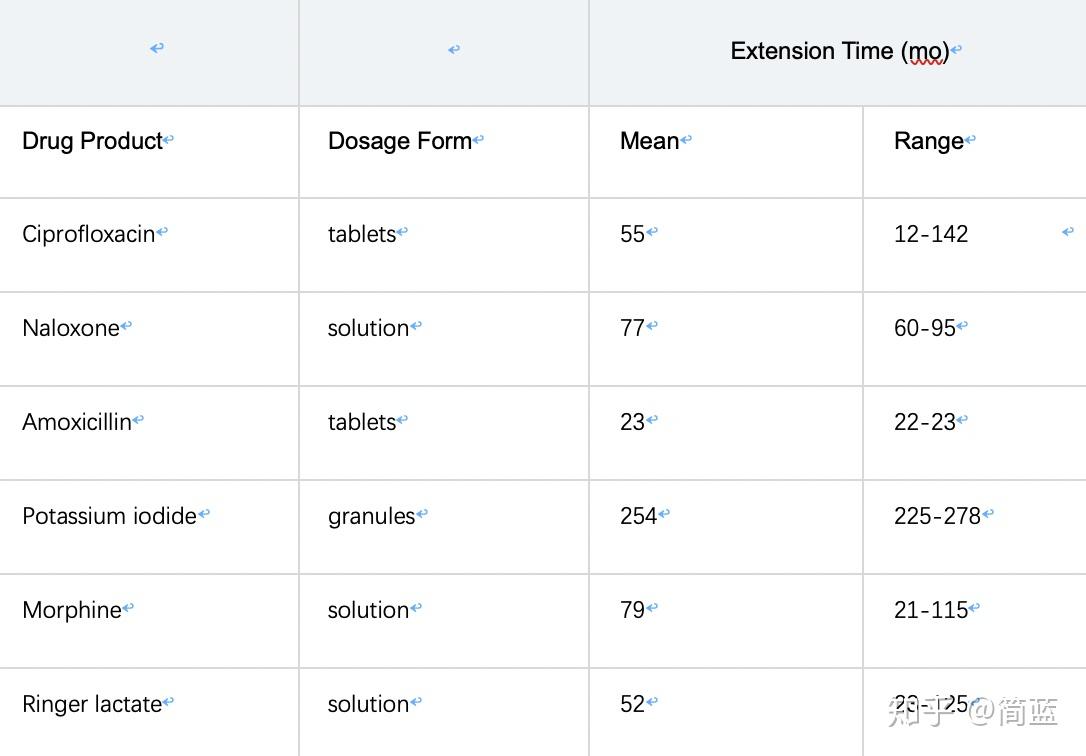Click the range value 12-142
The image size is (1086, 756).
pyautogui.click(x=931, y=234)
